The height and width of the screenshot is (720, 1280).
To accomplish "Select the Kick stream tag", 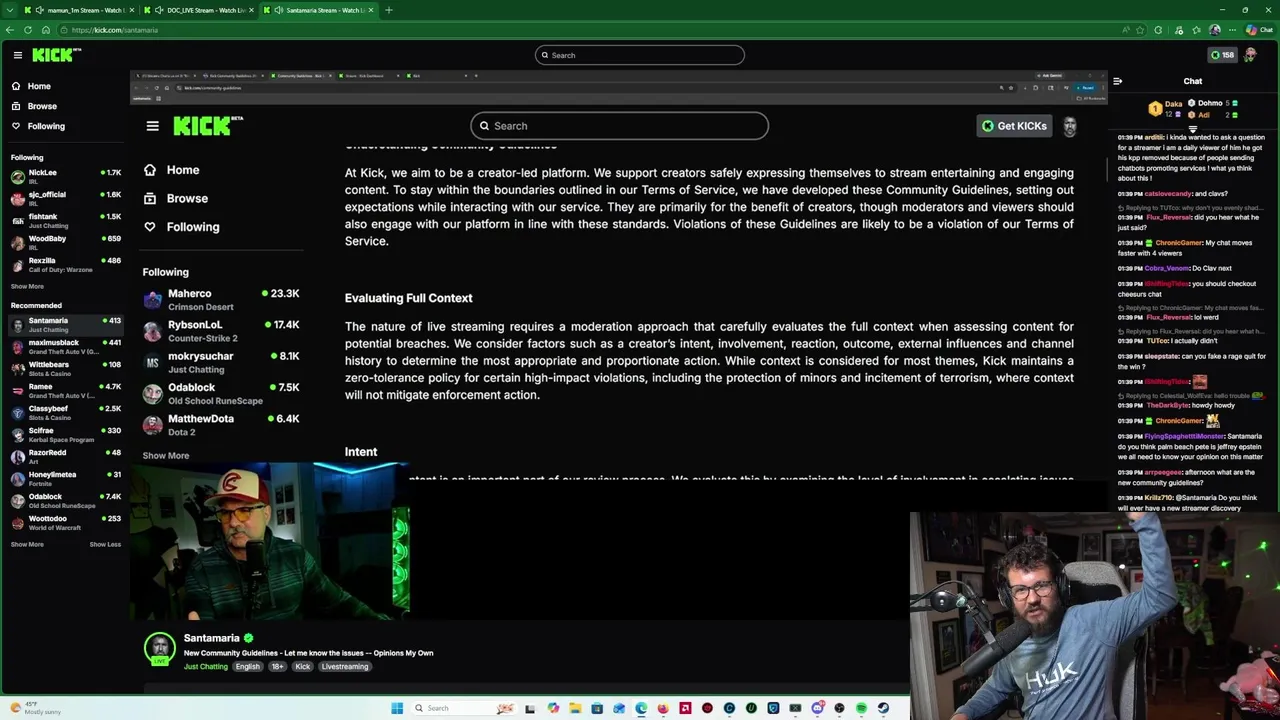I will tap(302, 666).
